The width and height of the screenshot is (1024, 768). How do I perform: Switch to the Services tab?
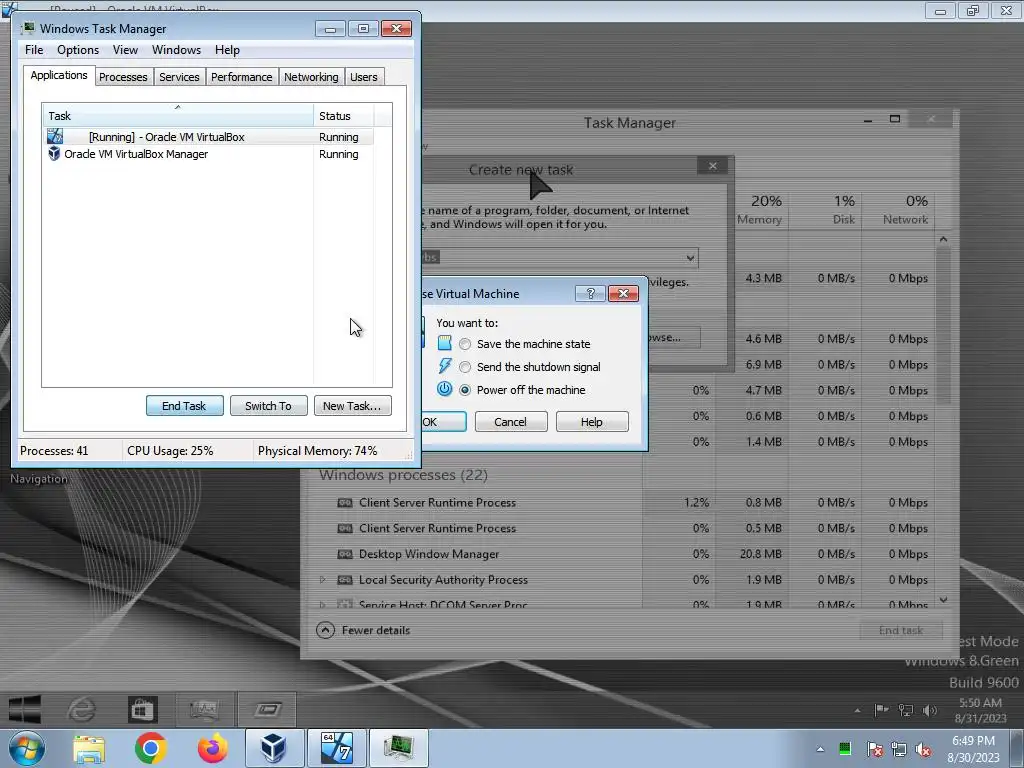(180, 77)
